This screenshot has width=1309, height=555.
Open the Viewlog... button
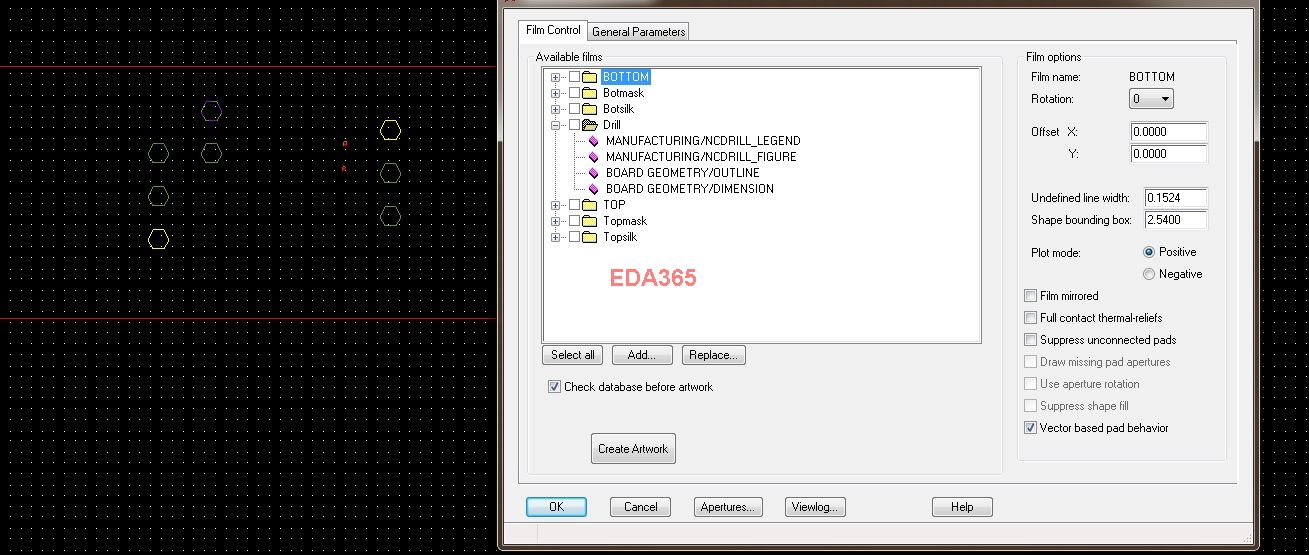[816, 507]
